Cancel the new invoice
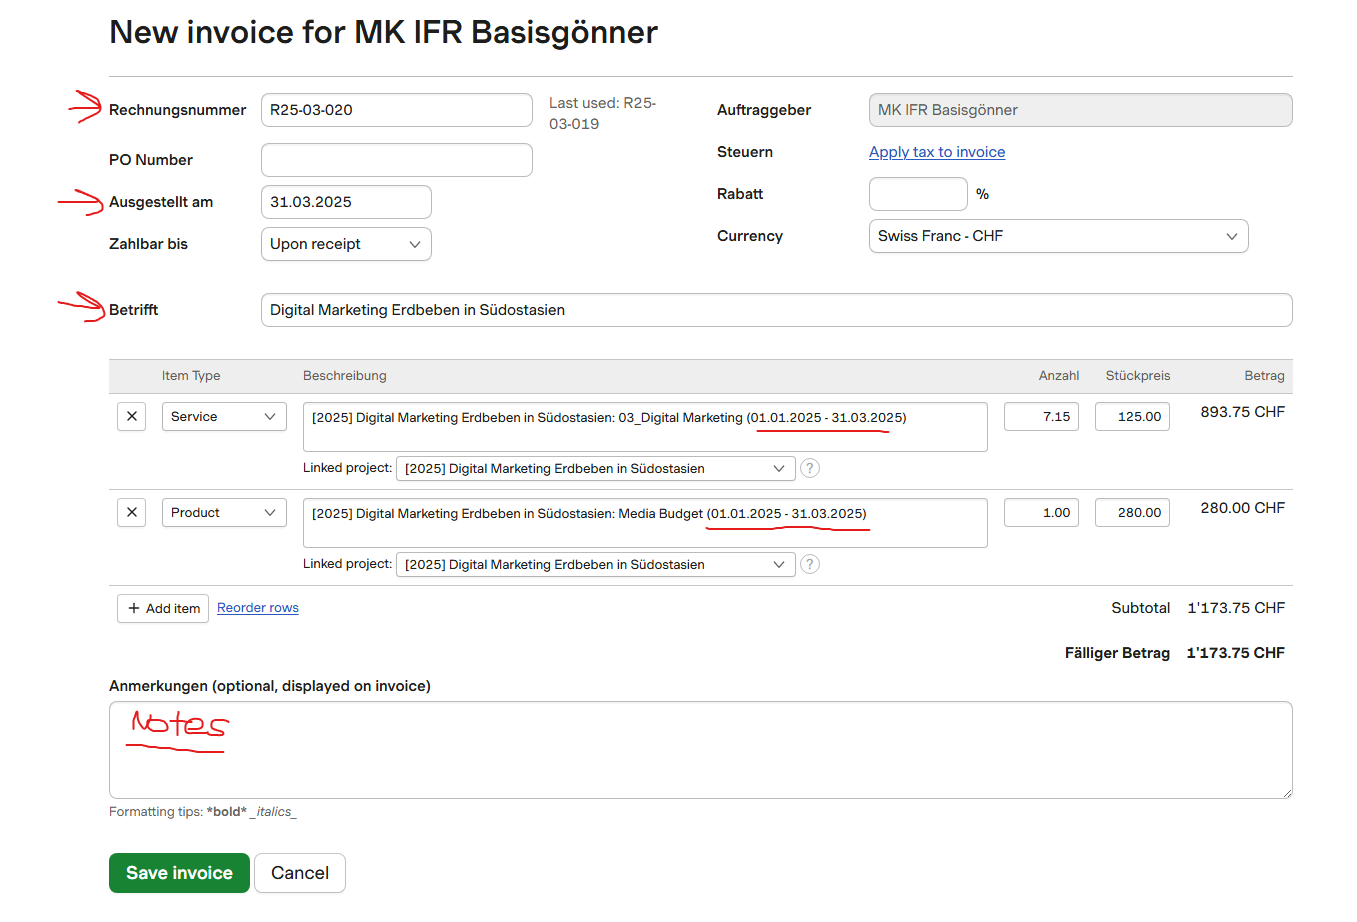Screen dimensions: 1357x922 point(300,873)
